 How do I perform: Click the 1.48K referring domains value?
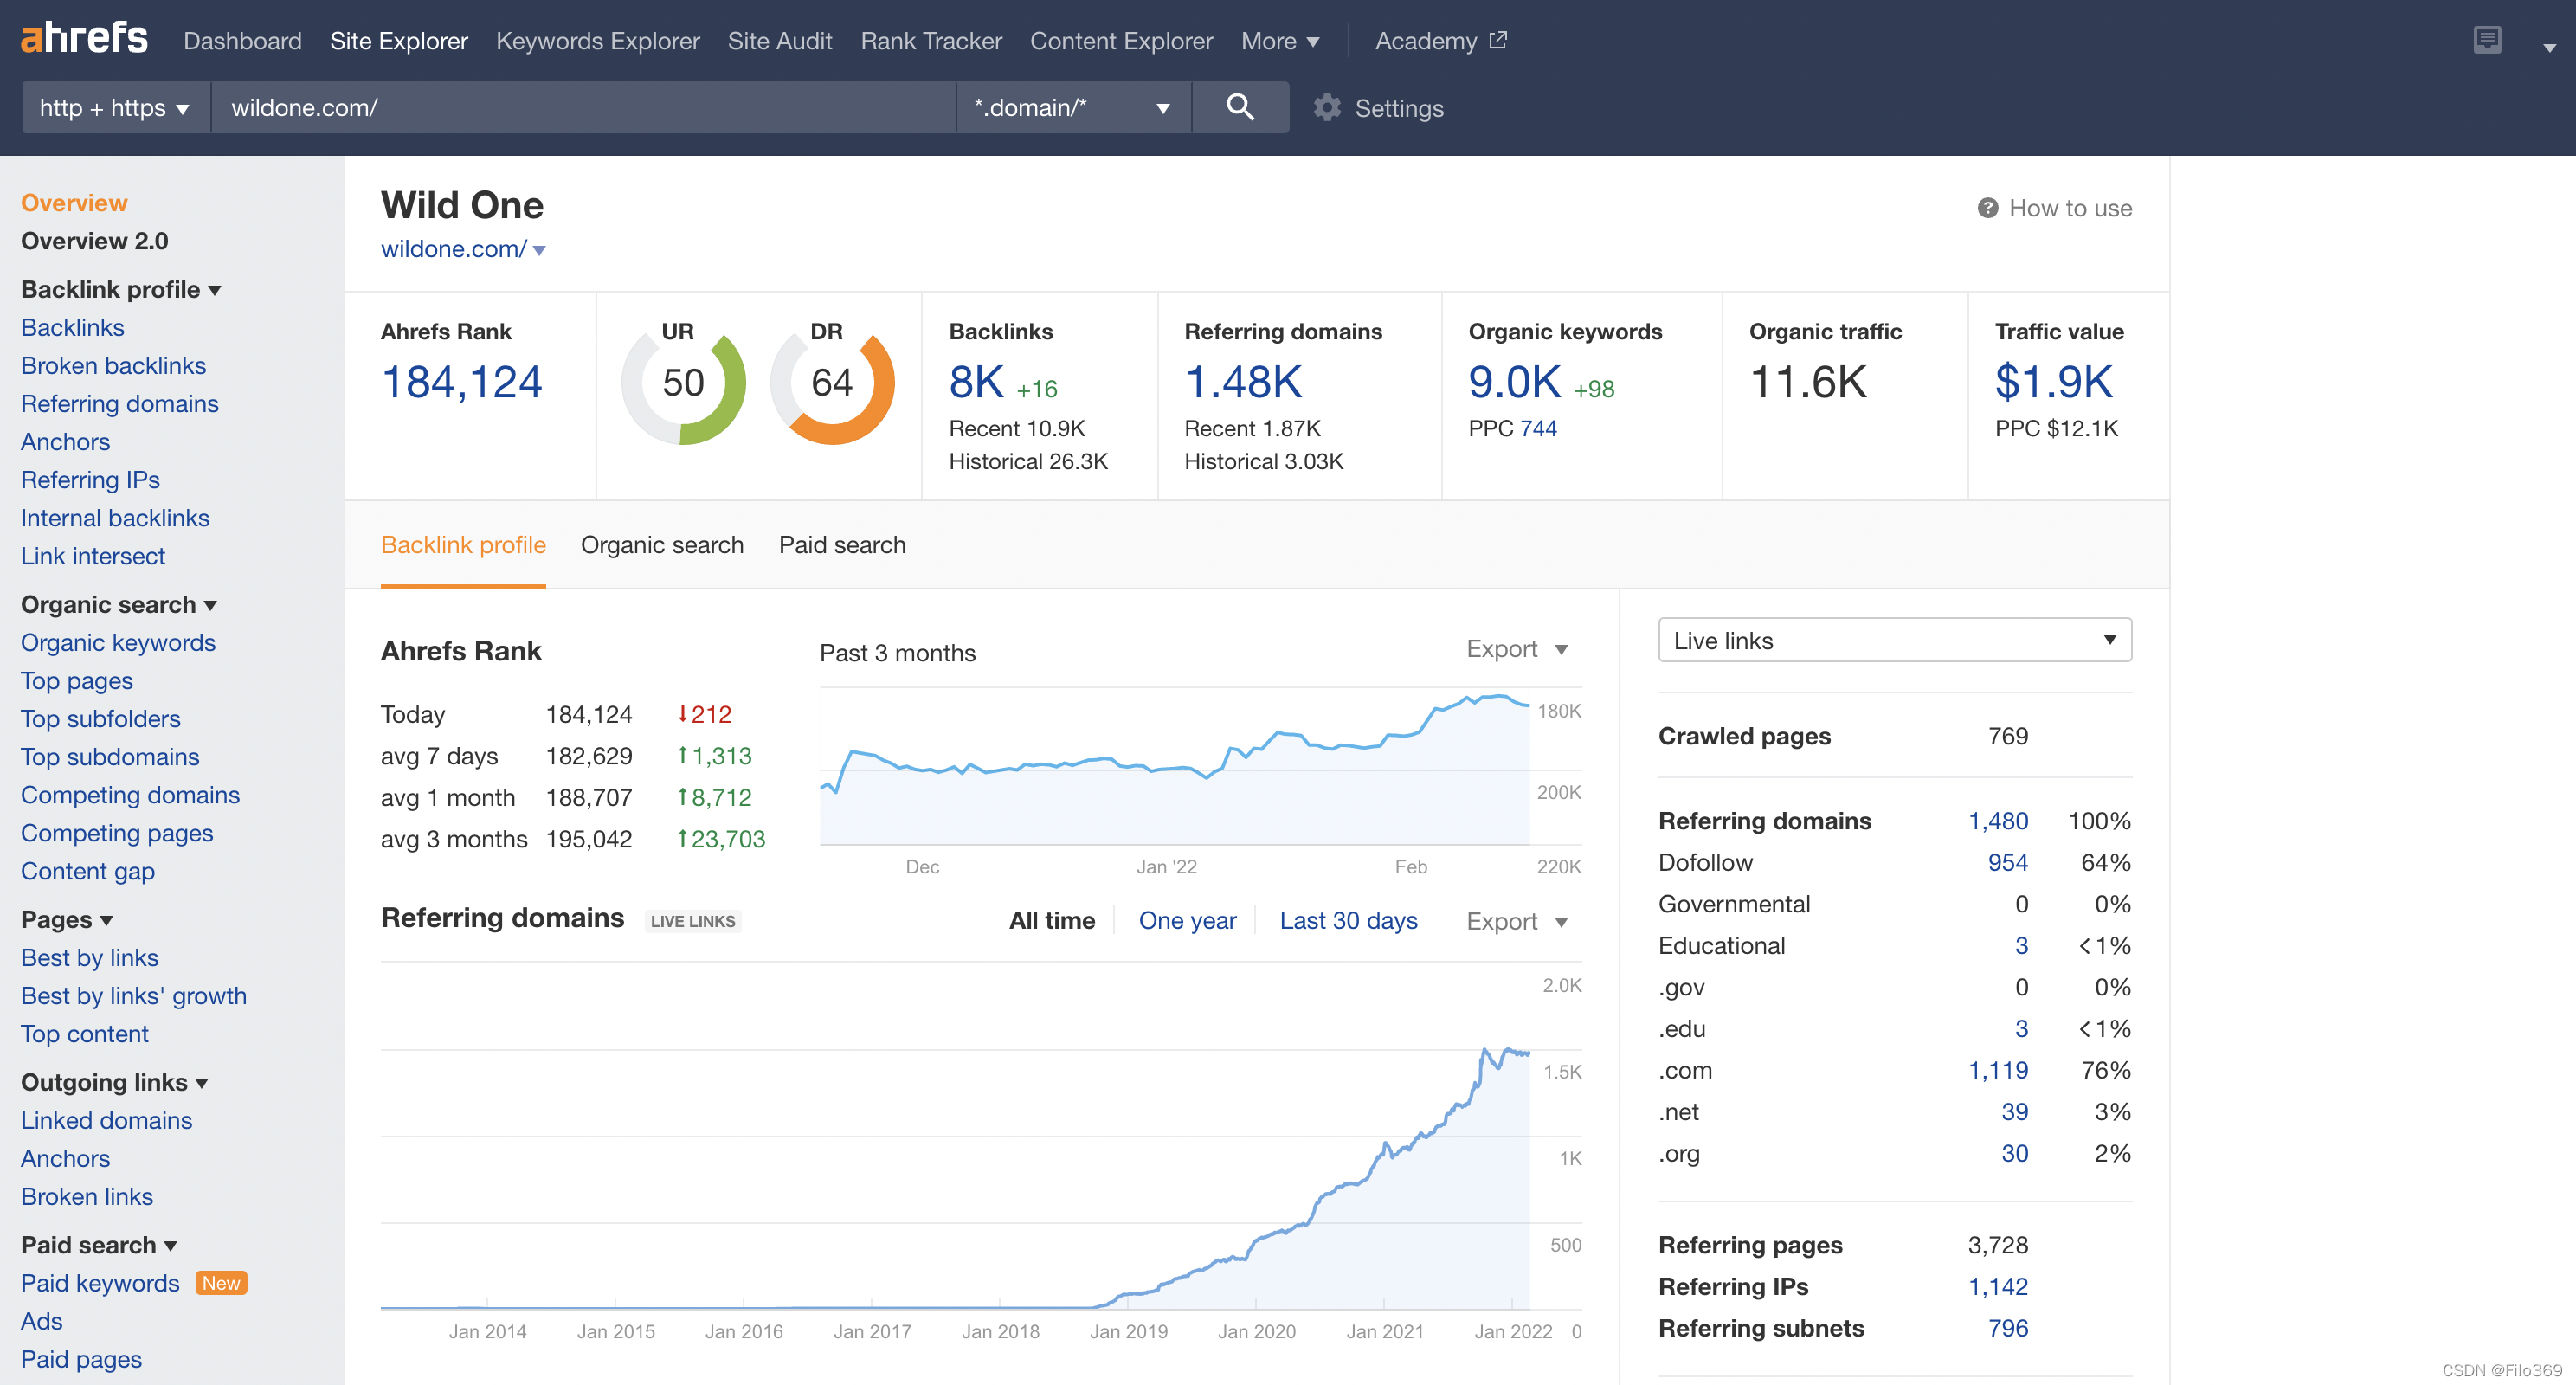click(x=1243, y=382)
